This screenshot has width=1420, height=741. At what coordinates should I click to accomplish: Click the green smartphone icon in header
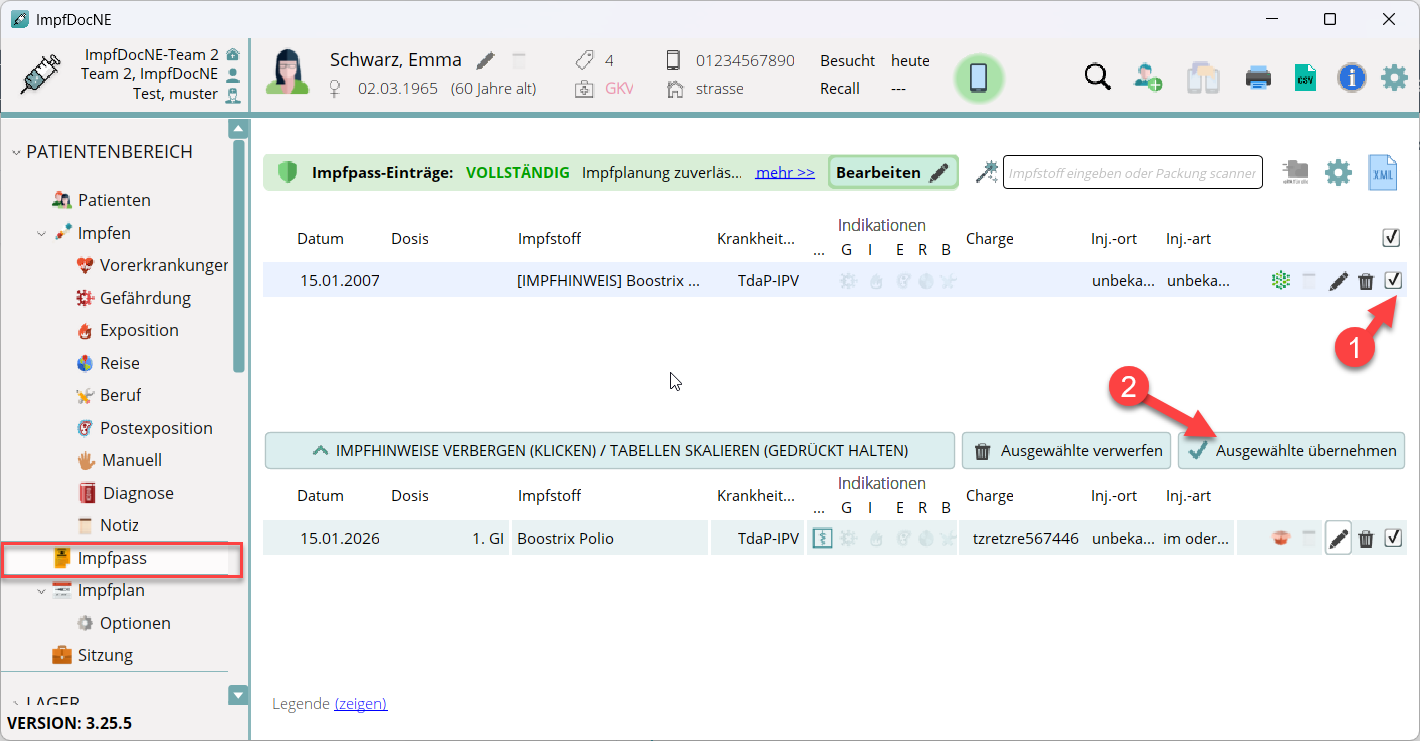click(979, 78)
